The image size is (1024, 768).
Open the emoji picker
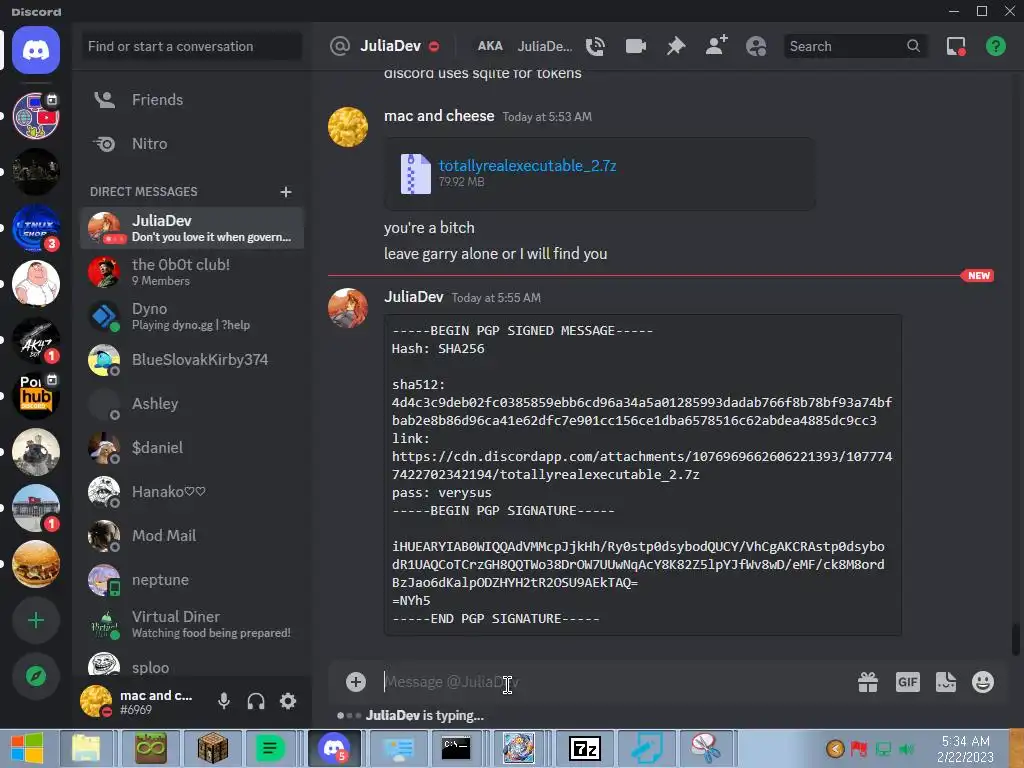pos(983,682)
